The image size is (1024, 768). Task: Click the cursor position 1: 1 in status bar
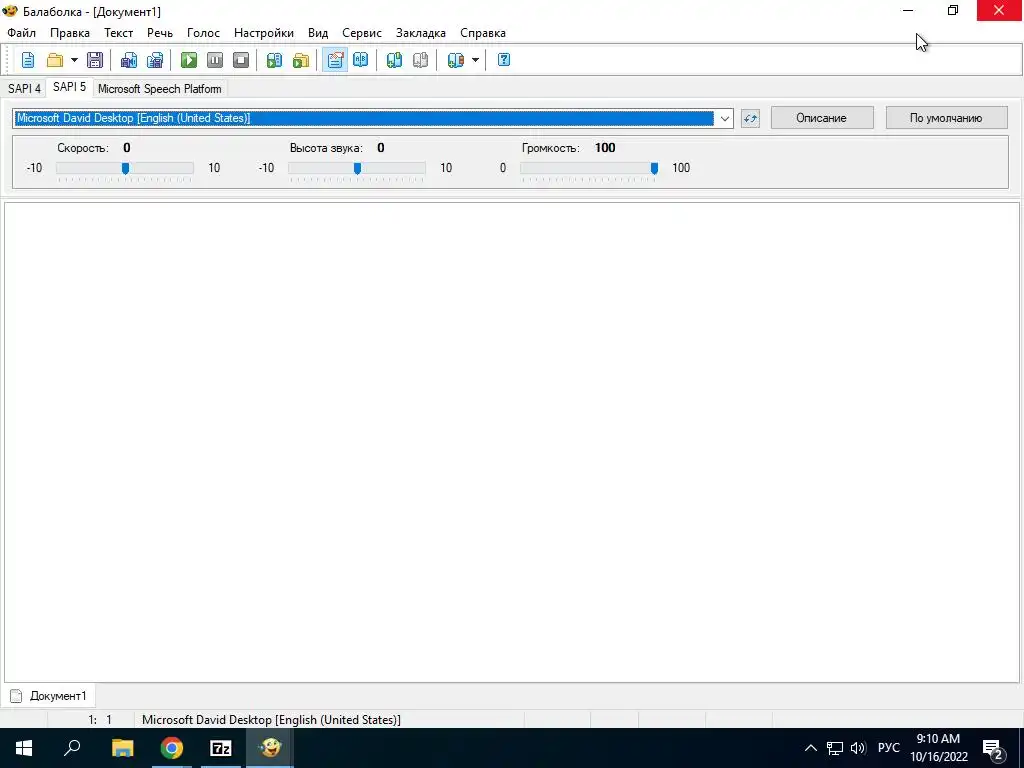[x=100, y=720]
